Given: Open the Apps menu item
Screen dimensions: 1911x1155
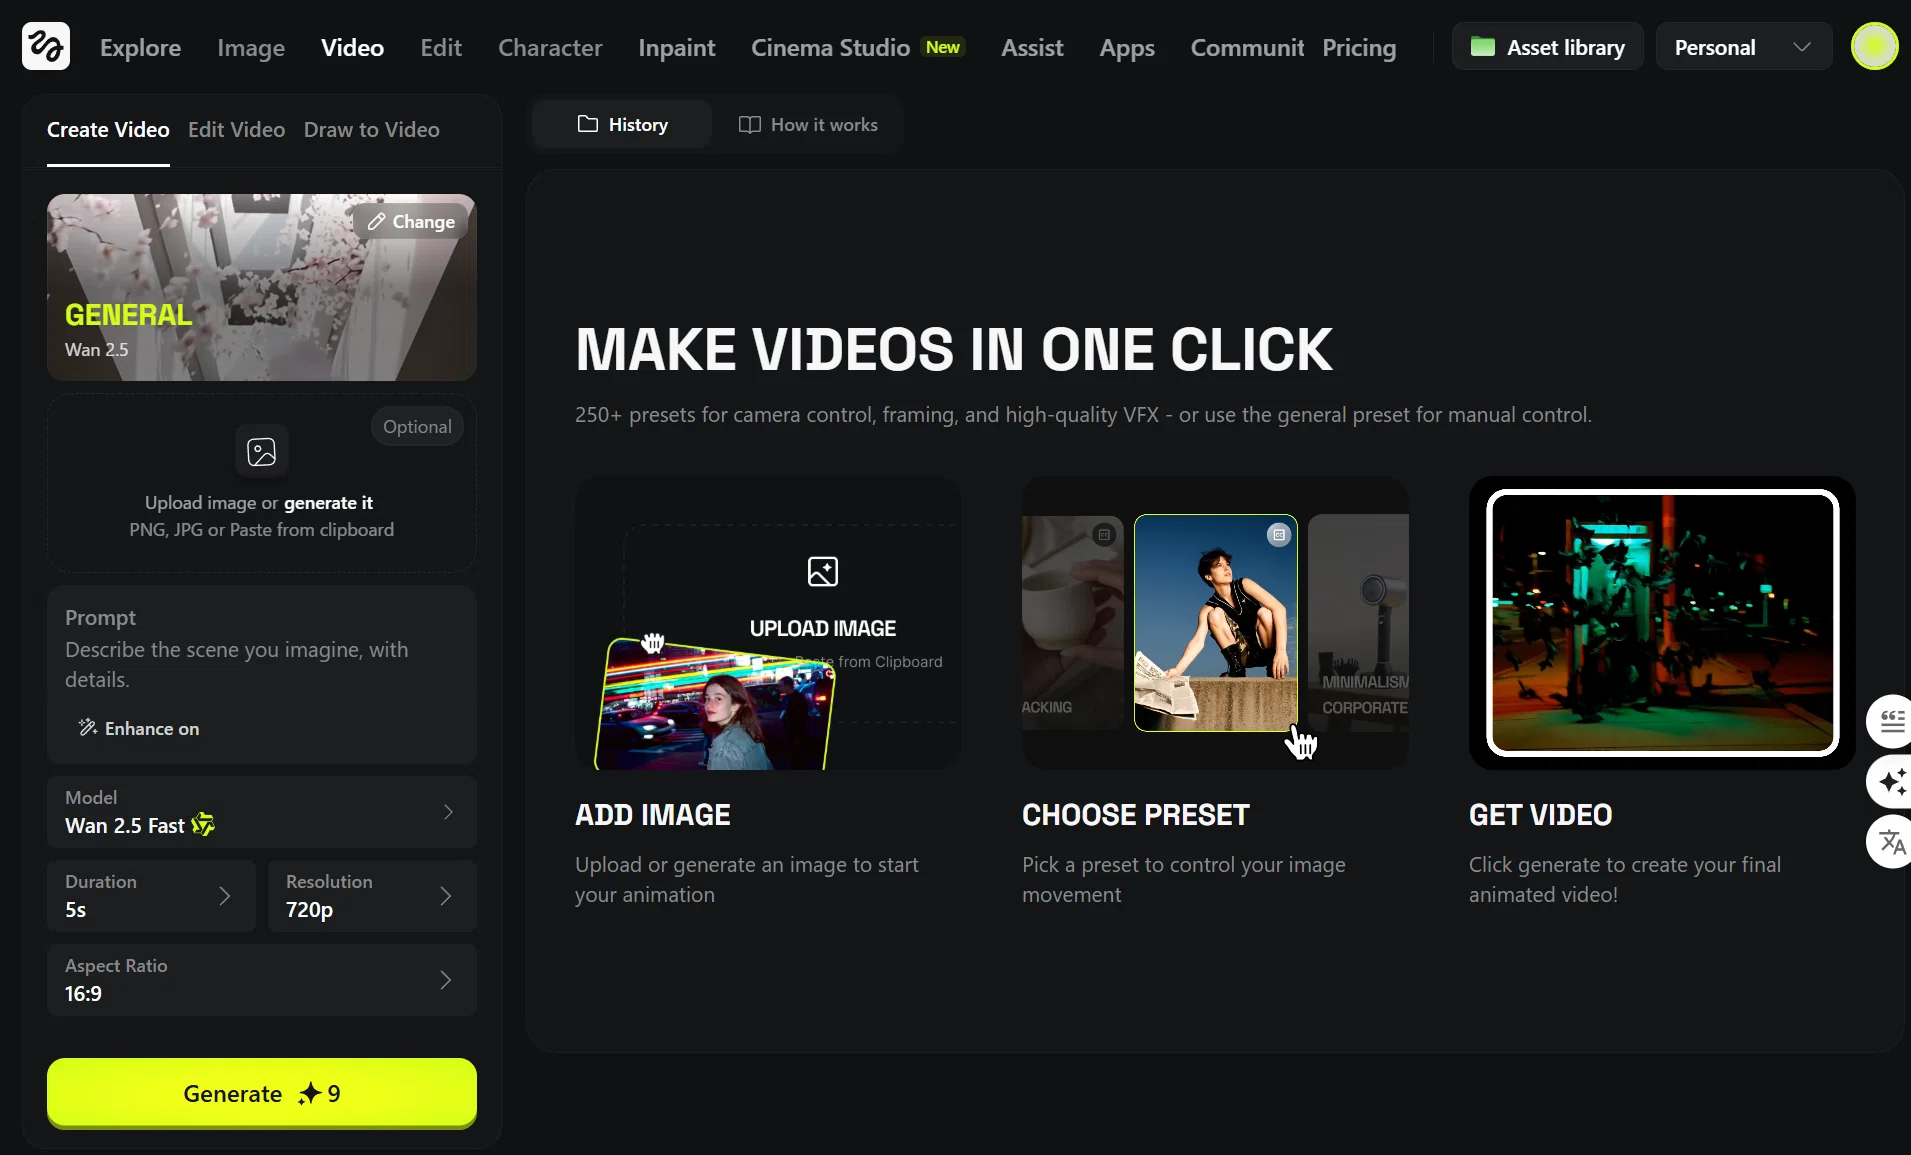Looking at the screenshot, I should coord(1126,47).
